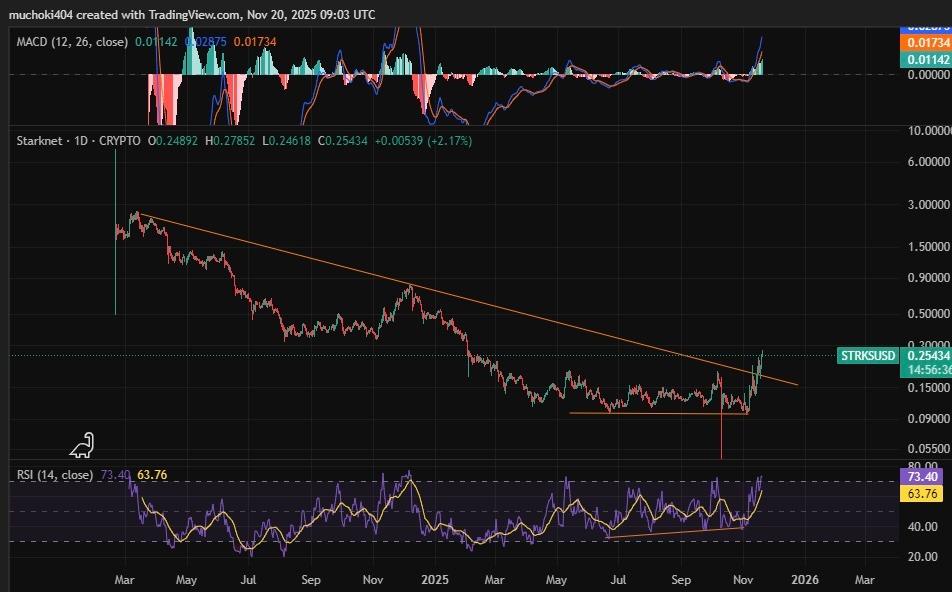Click the Starknet 1D CRYPTO chart title

coord(78,141)
